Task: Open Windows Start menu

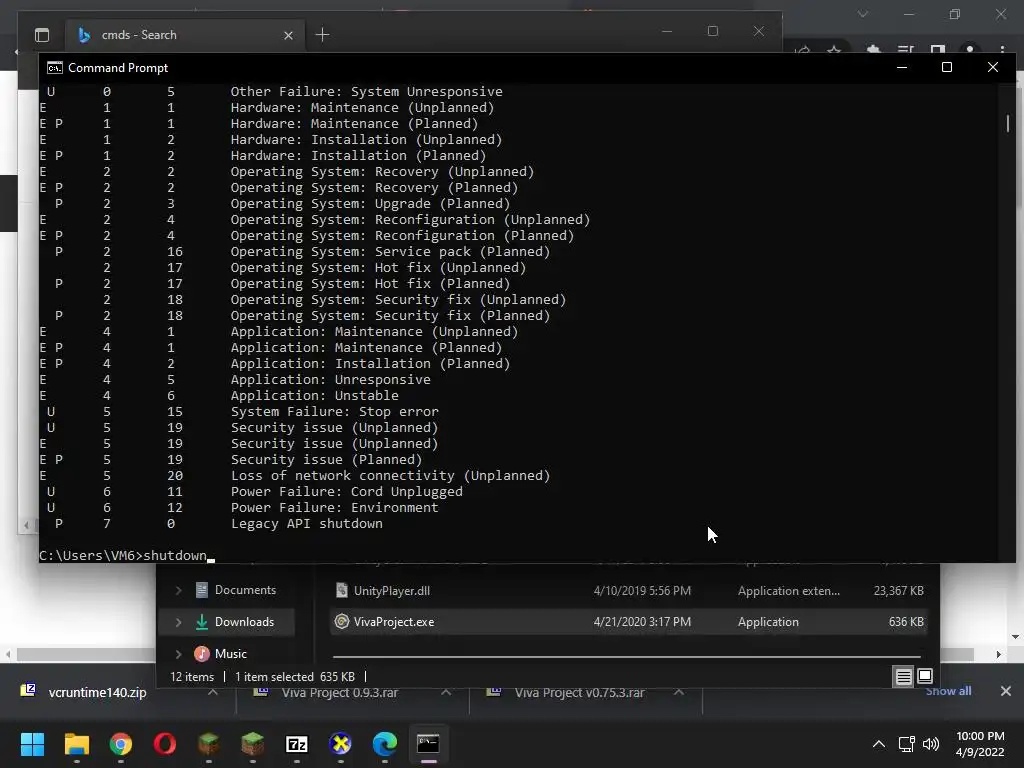Action: pos(32,744)
